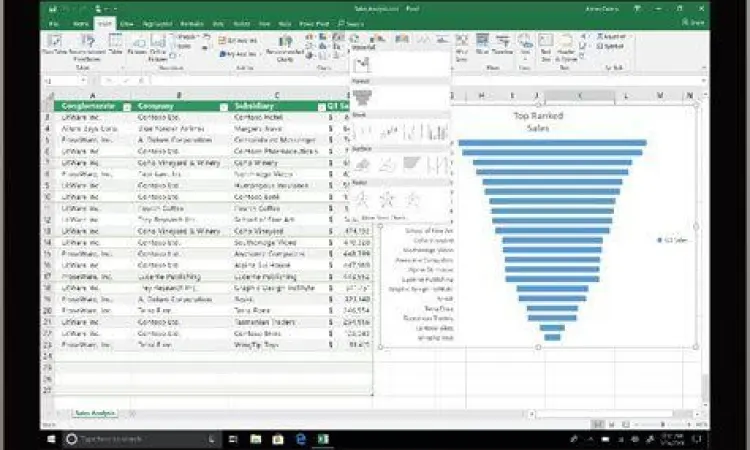The image size is (750, 450).
Task: Select the chart legend entry
Action: (x=673, y=240)
